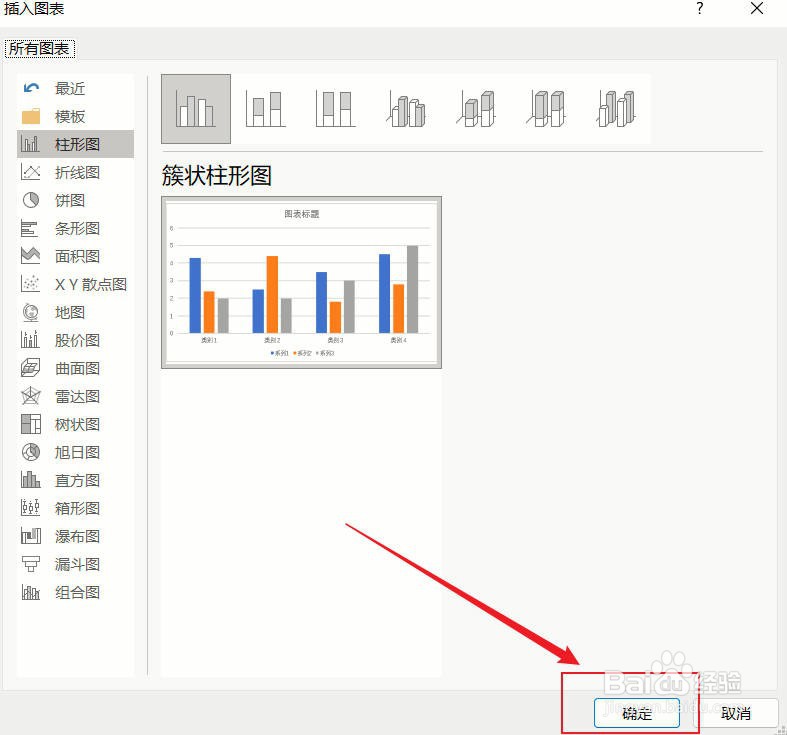Select the 3-D column subtype icon

[616, 109]
